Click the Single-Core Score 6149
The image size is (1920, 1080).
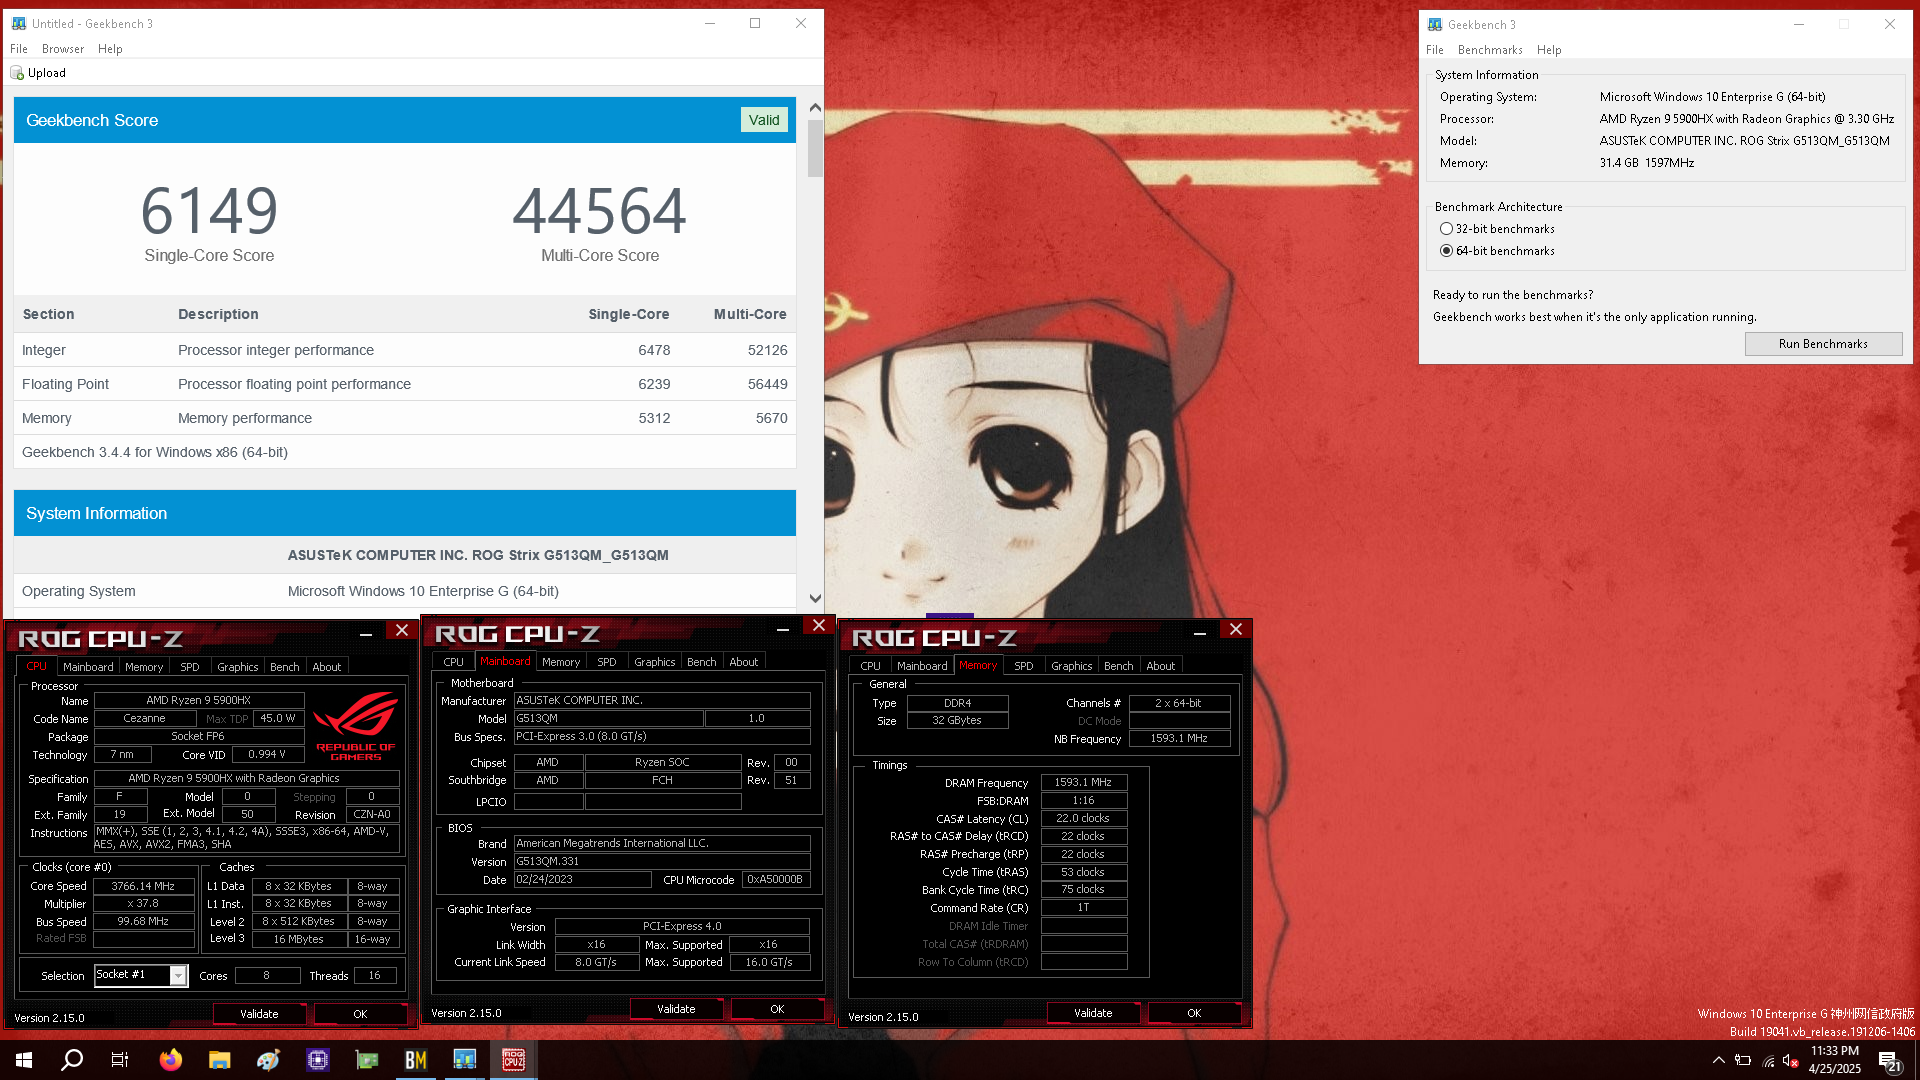(x=209, y=211)
